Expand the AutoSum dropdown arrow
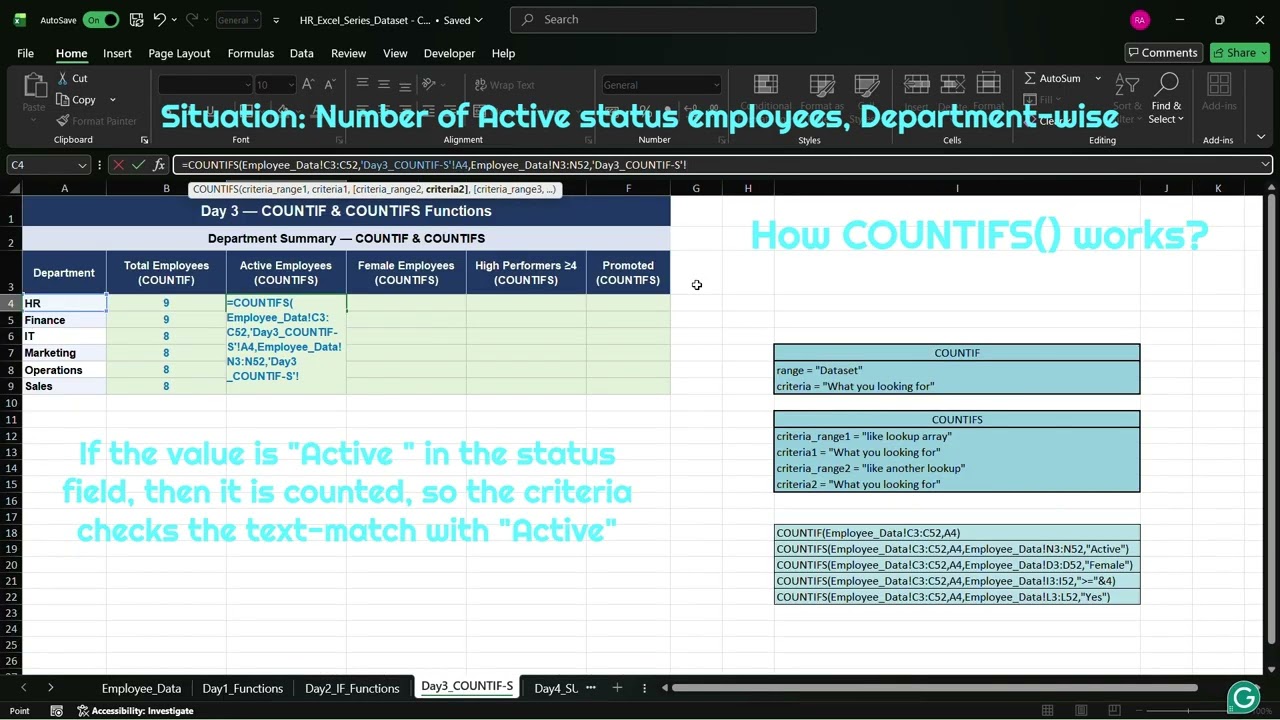The image size is (1280, 720). 1097,78
